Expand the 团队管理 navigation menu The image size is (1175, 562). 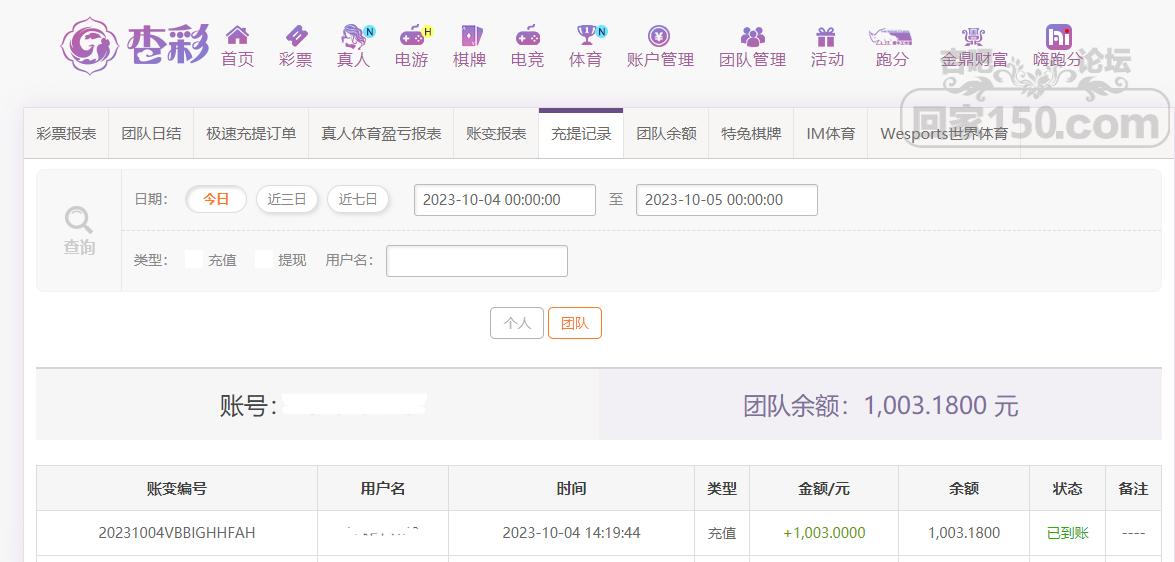coord(752,47)
